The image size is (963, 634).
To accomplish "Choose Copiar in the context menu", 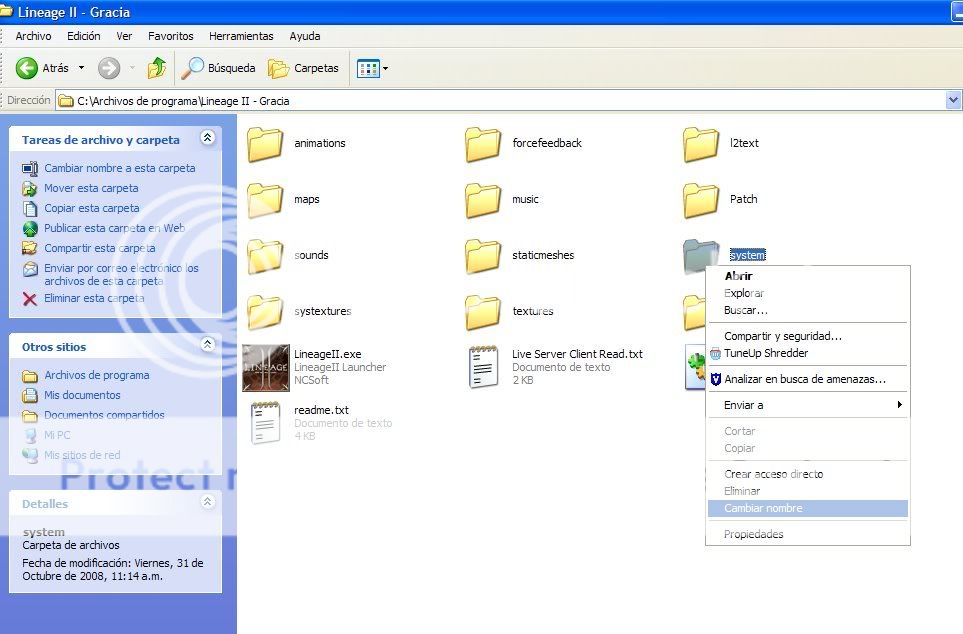I will tap(808, 448).
